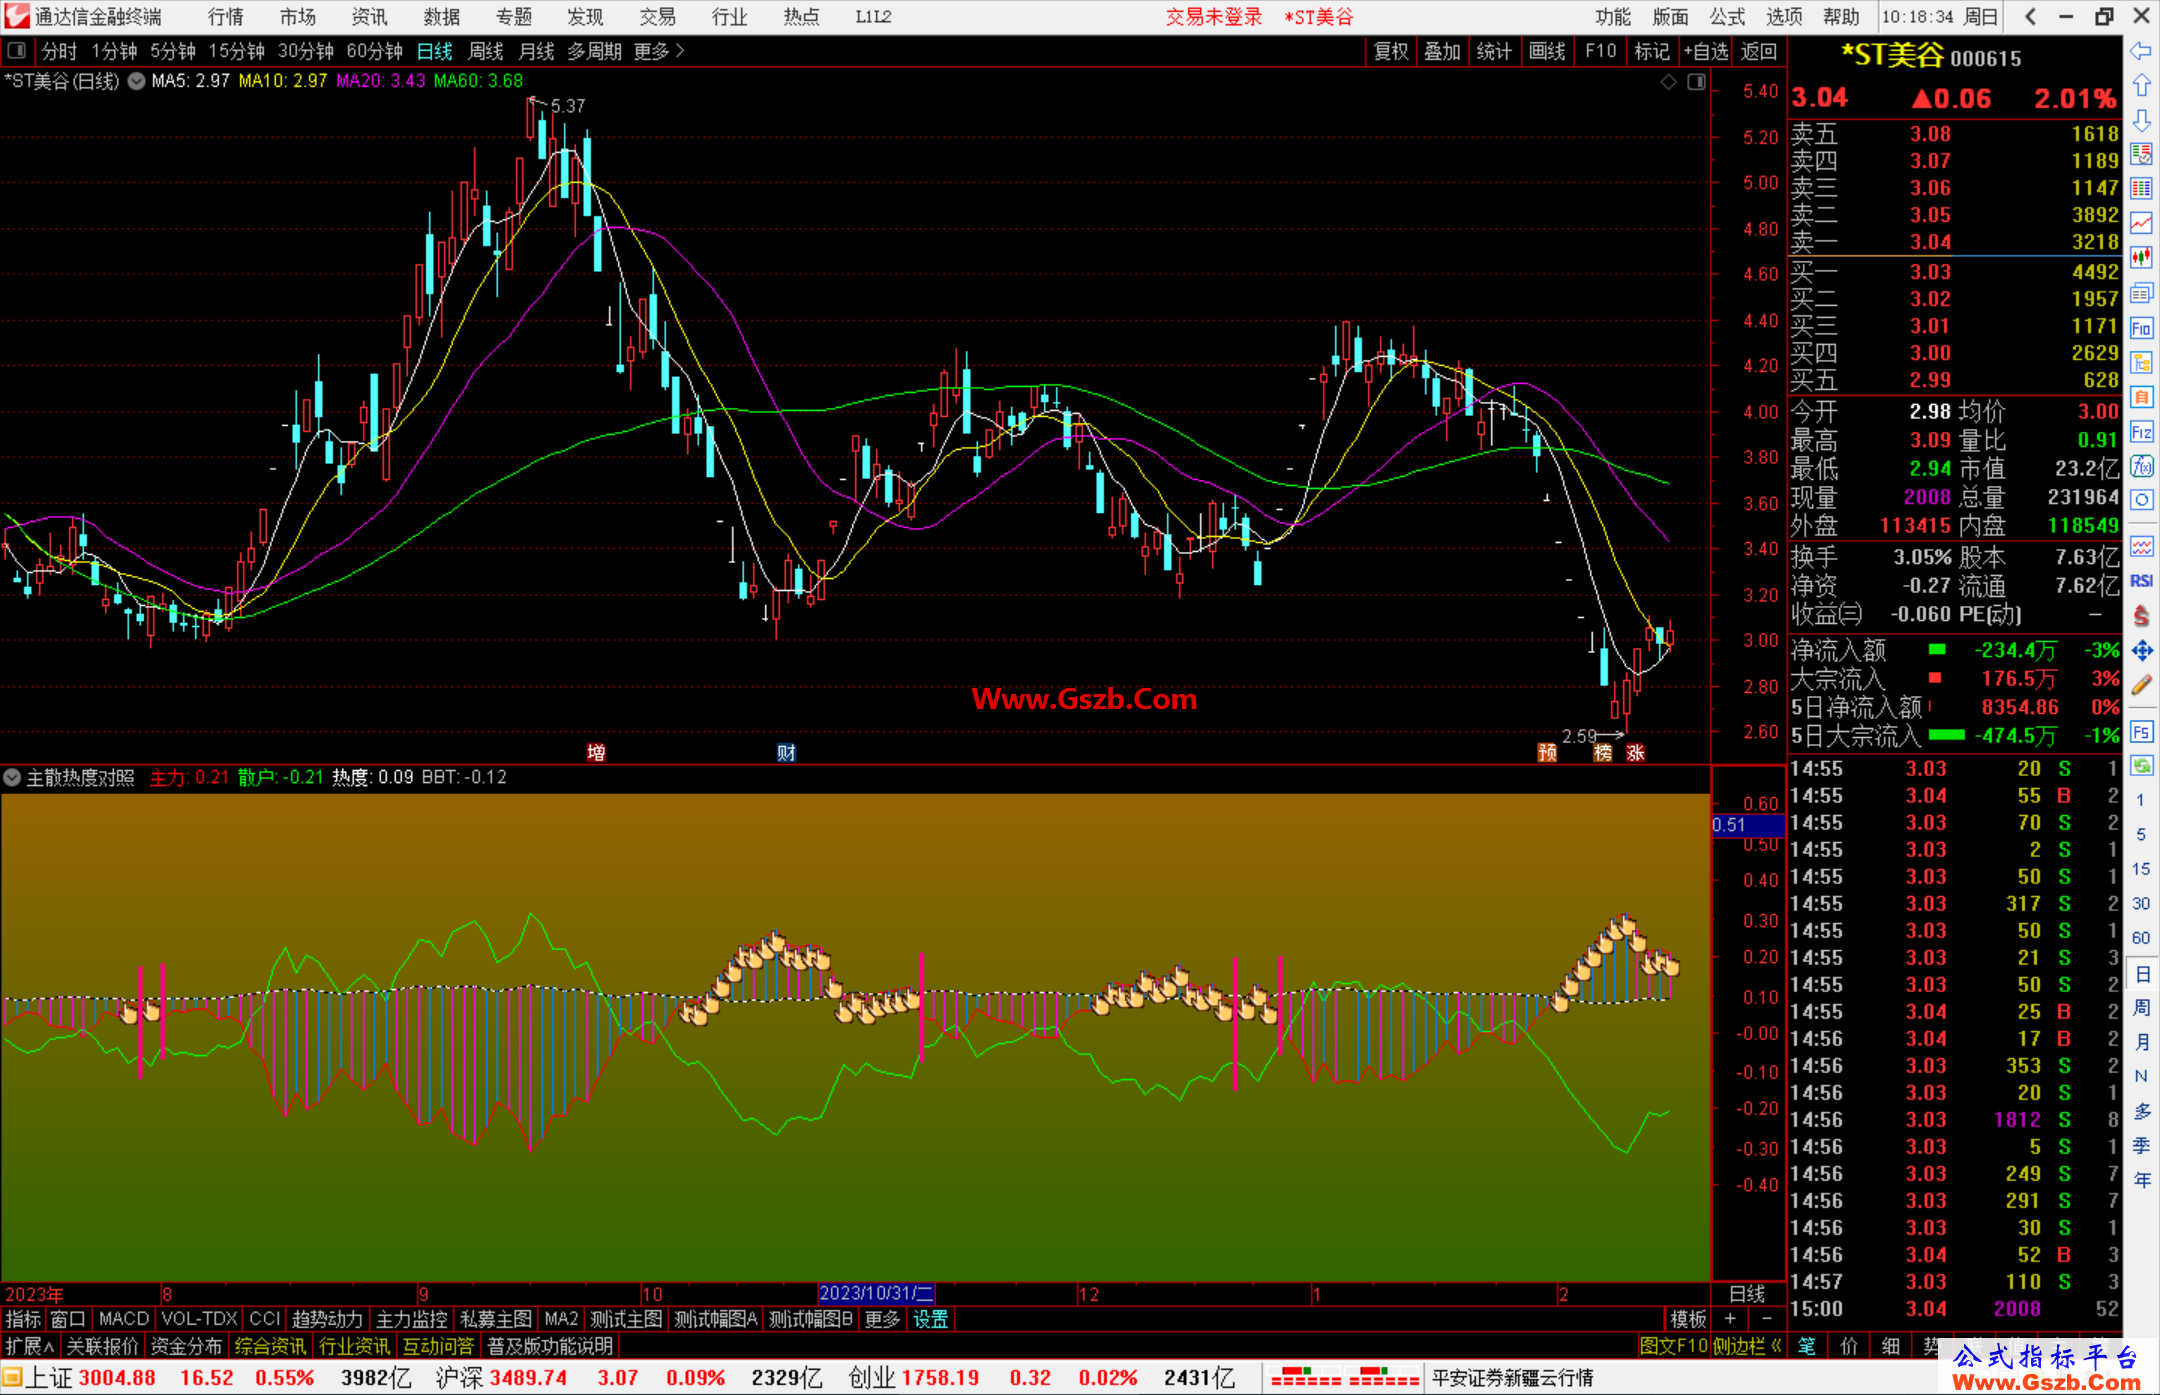Click the 复权 button
The image size is (2160, 1395).
[x=1391, y=51]
